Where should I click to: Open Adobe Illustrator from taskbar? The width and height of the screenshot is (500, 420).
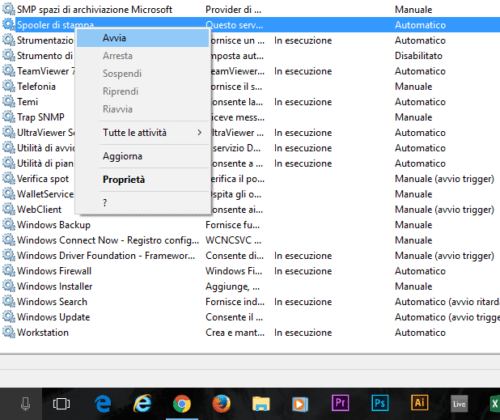click(x=419, y=403)
